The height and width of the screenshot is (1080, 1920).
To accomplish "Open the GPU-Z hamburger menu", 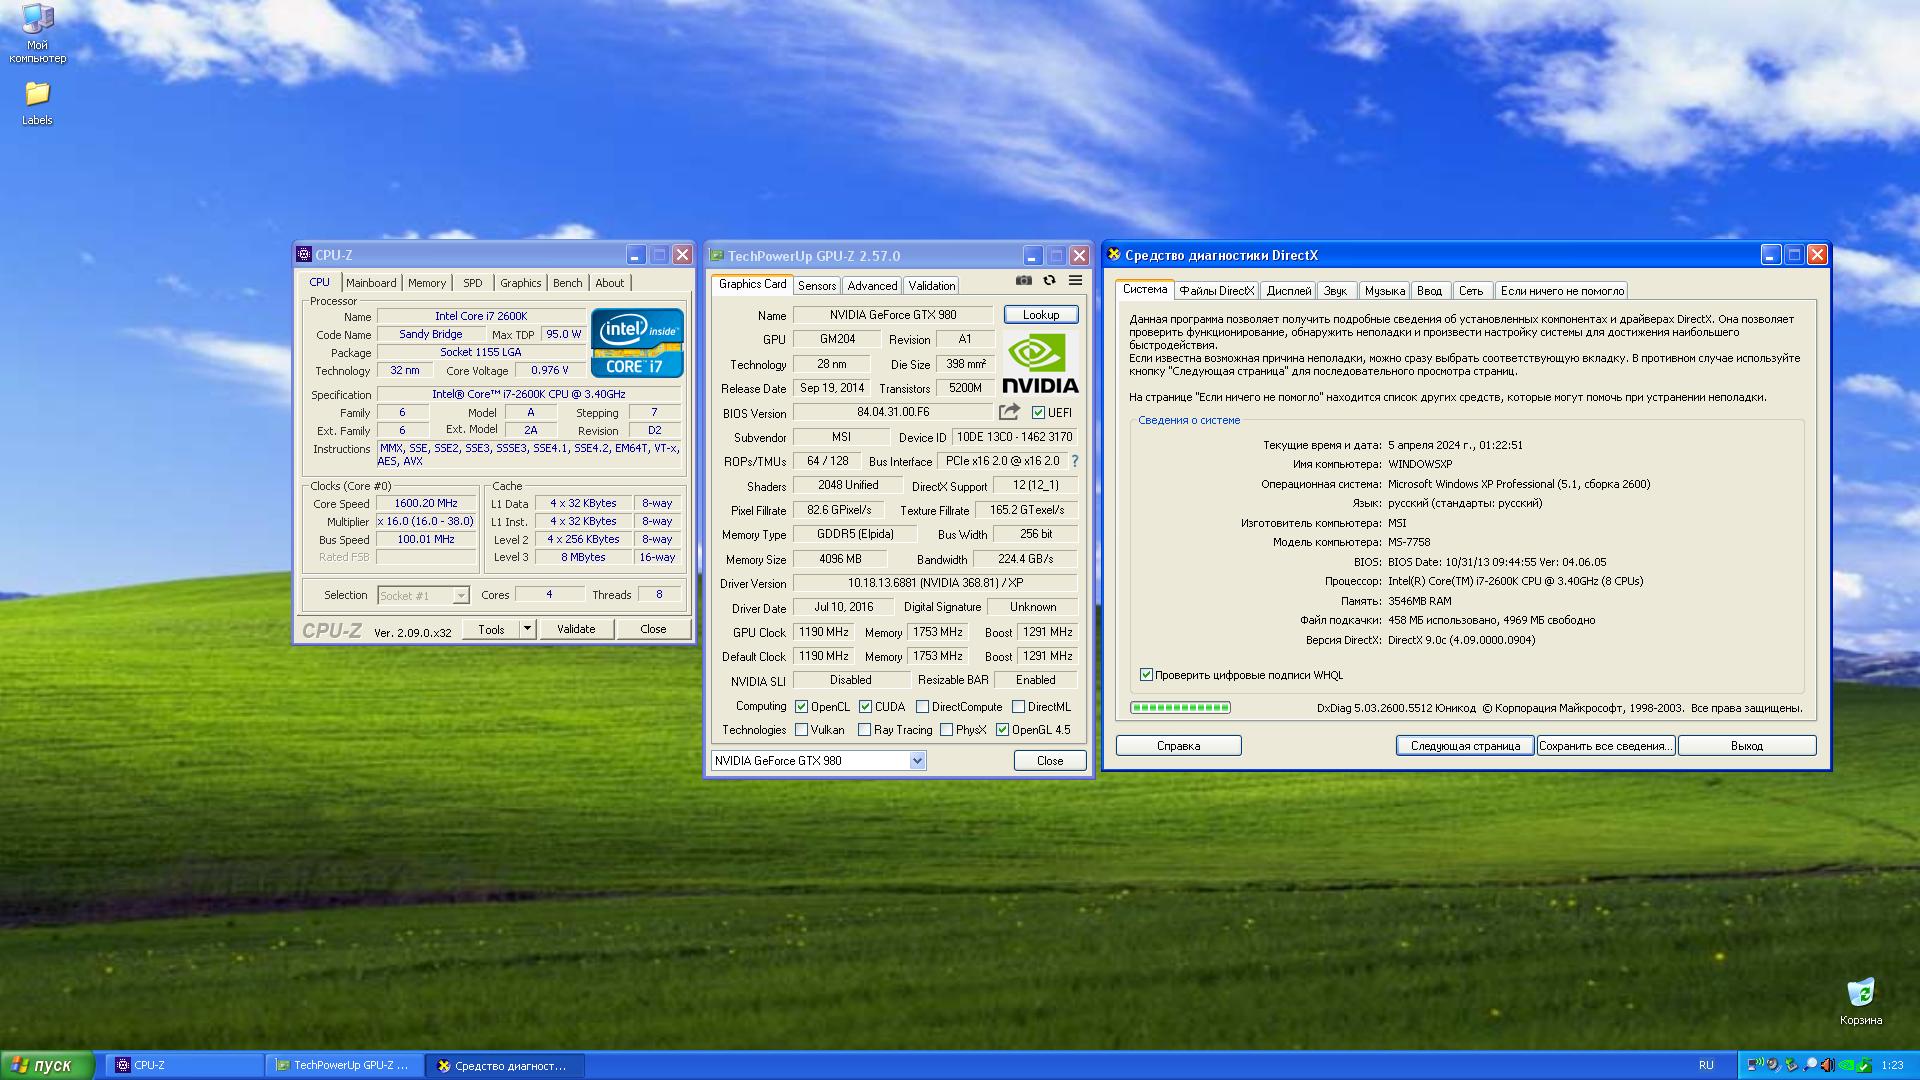I will pos(1075,281).
